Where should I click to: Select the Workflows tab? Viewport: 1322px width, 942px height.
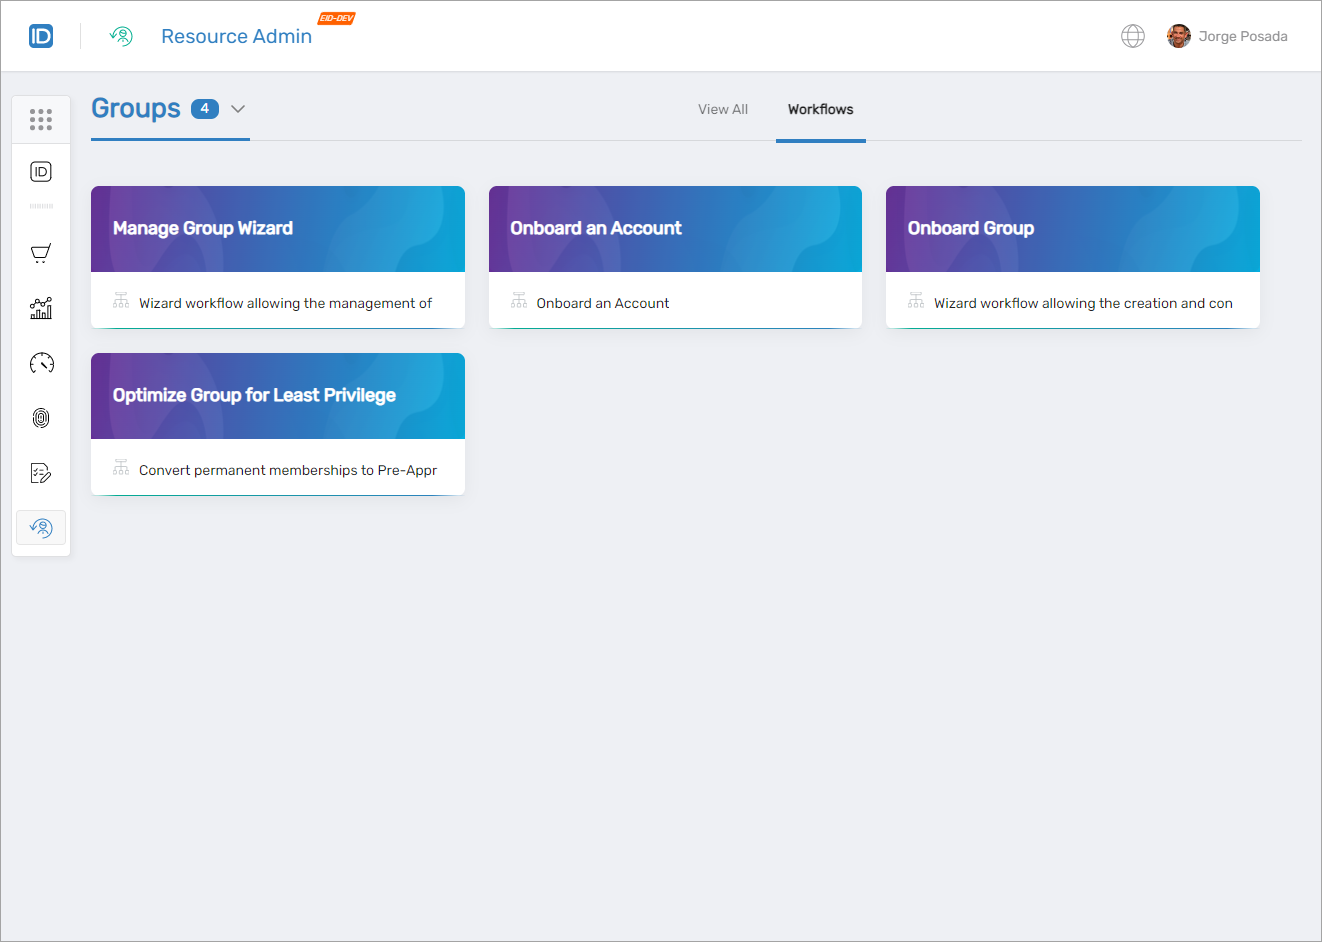pos(820,110)
